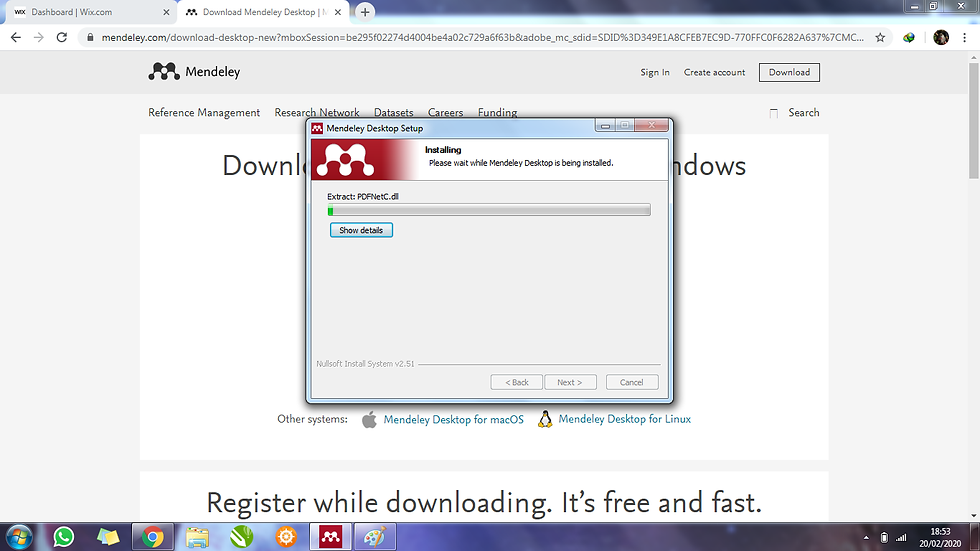Click the battery tray icon
The width and height of the screenshot is (980, 551).
[x=884, y=537]
